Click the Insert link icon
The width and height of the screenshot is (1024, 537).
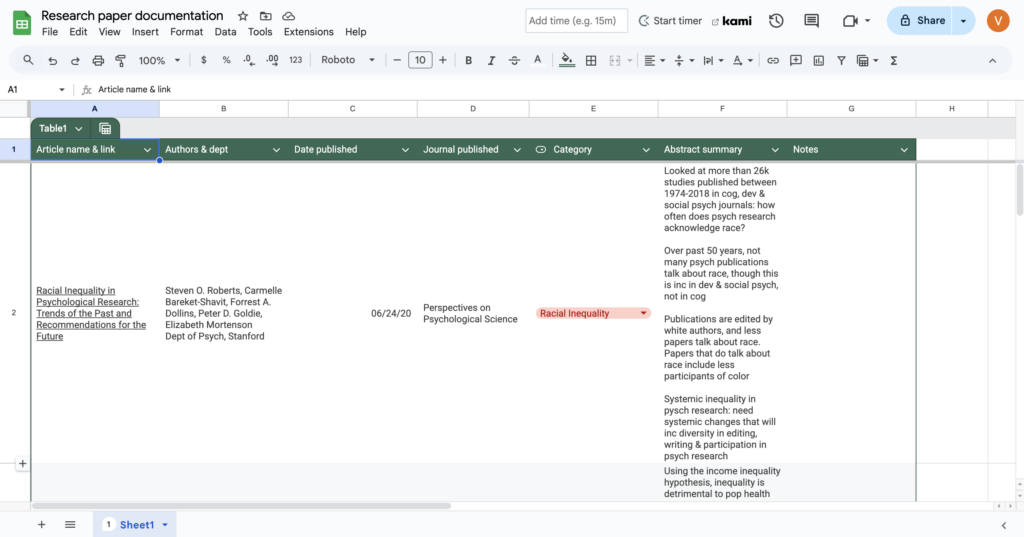coord(772,60)
